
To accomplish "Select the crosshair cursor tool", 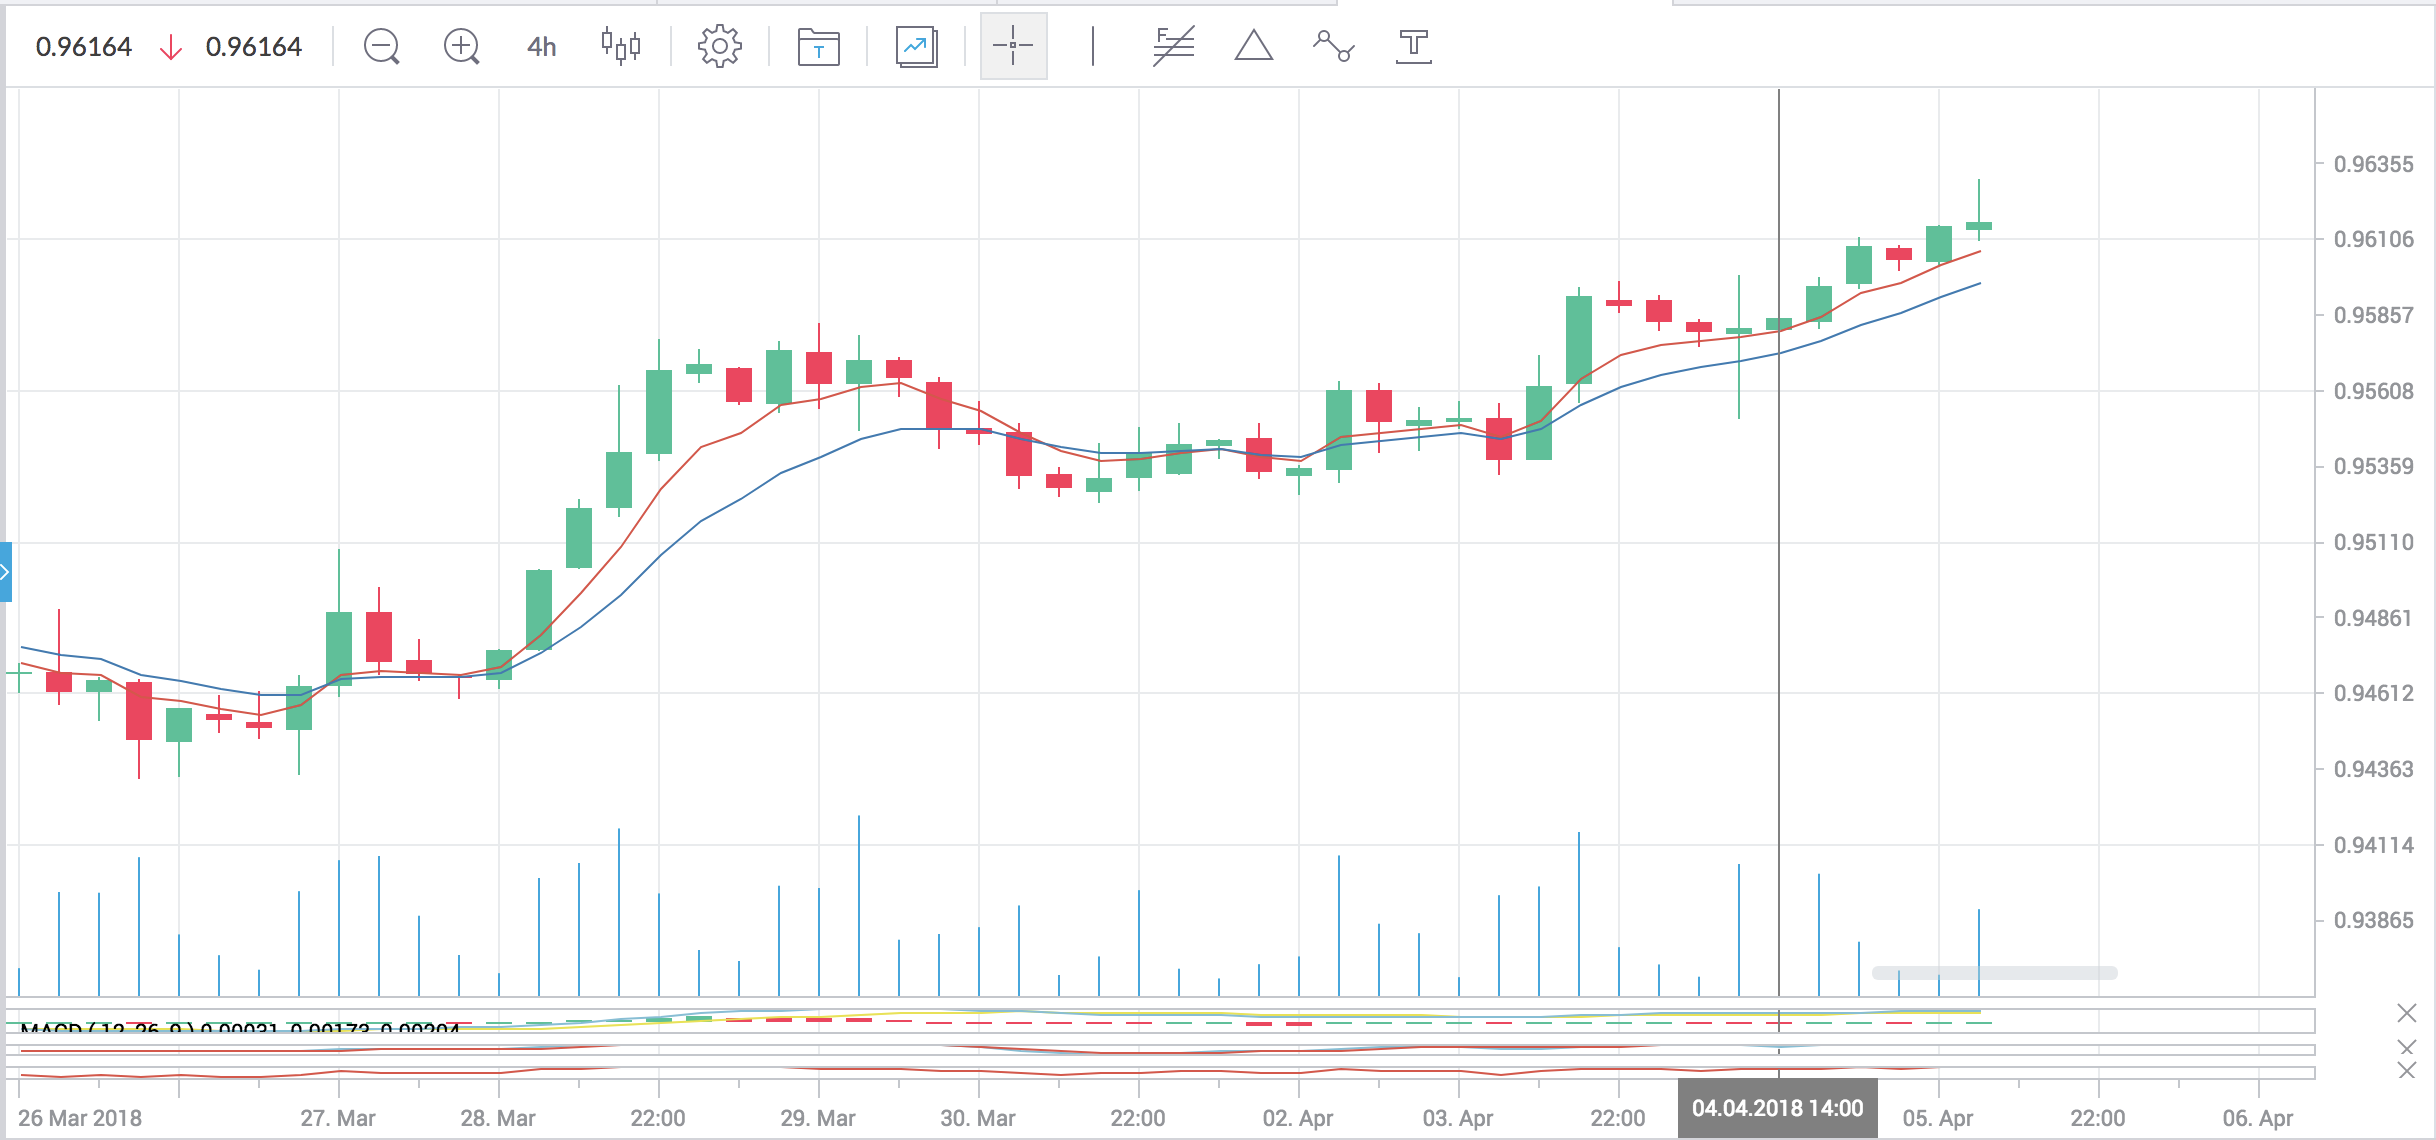I will (x=1013, y=46).
